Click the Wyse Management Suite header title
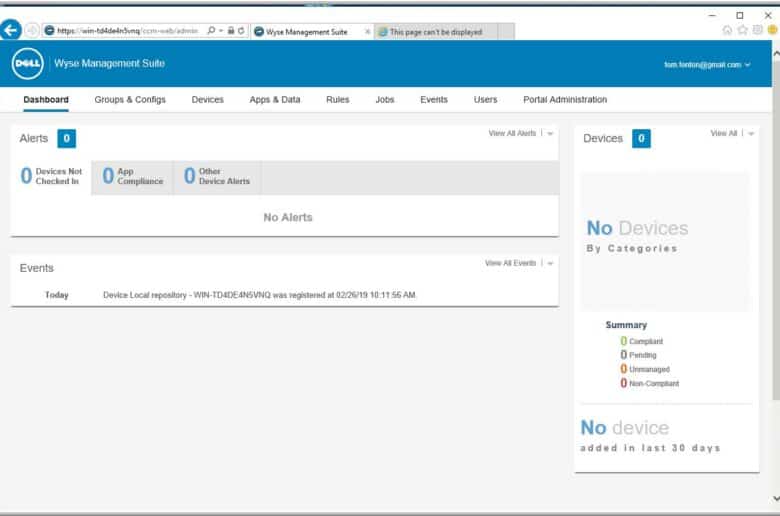Screen dimensions: 780x516 (x=109, y=63)
